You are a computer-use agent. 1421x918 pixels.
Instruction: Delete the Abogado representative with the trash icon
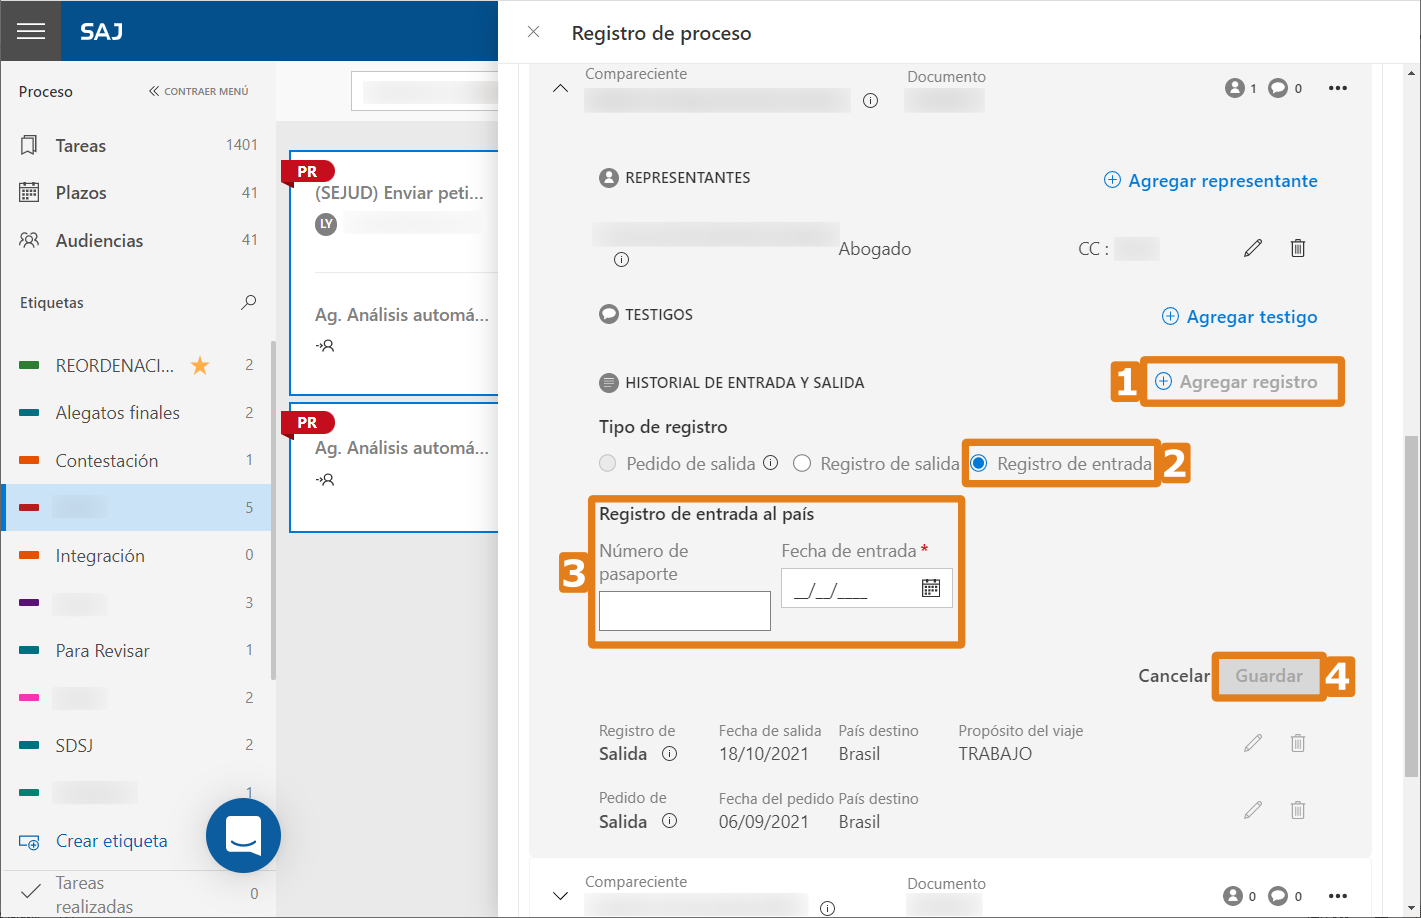point(1298,248)
